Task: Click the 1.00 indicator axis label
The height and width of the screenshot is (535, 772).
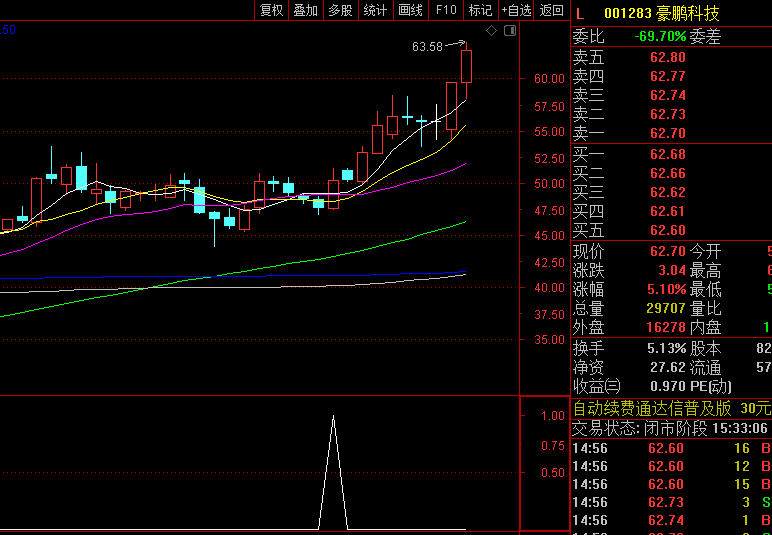Action: (553, 416)
